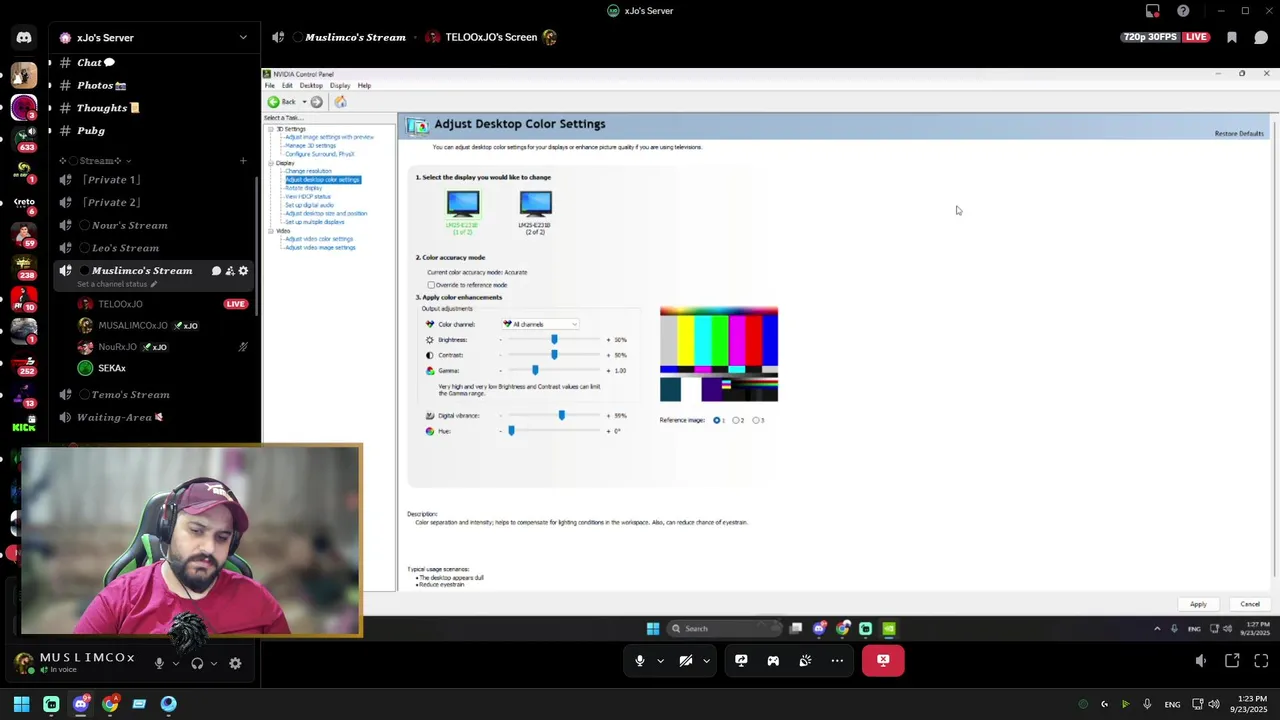This screenshot has width=1280, height=720.
Task: Open the server icon with 633 badge
Action: click(x=24, y=138)
